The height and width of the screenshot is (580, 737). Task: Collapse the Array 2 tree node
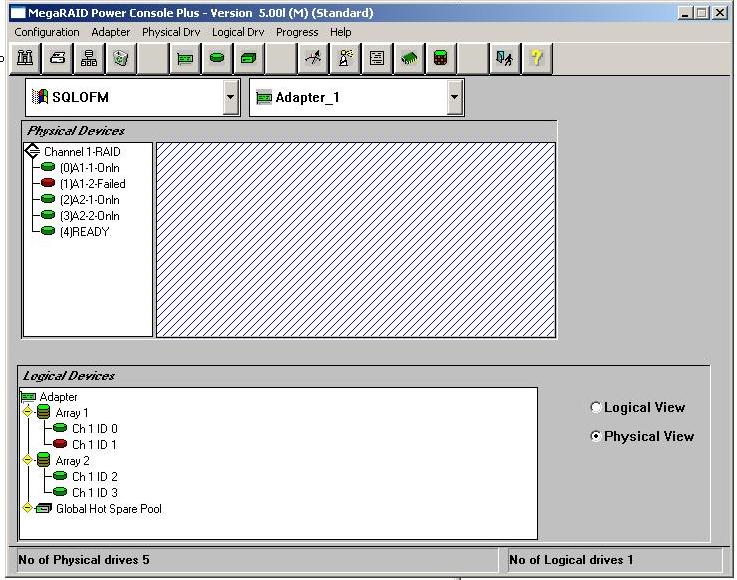coord(28,460)
